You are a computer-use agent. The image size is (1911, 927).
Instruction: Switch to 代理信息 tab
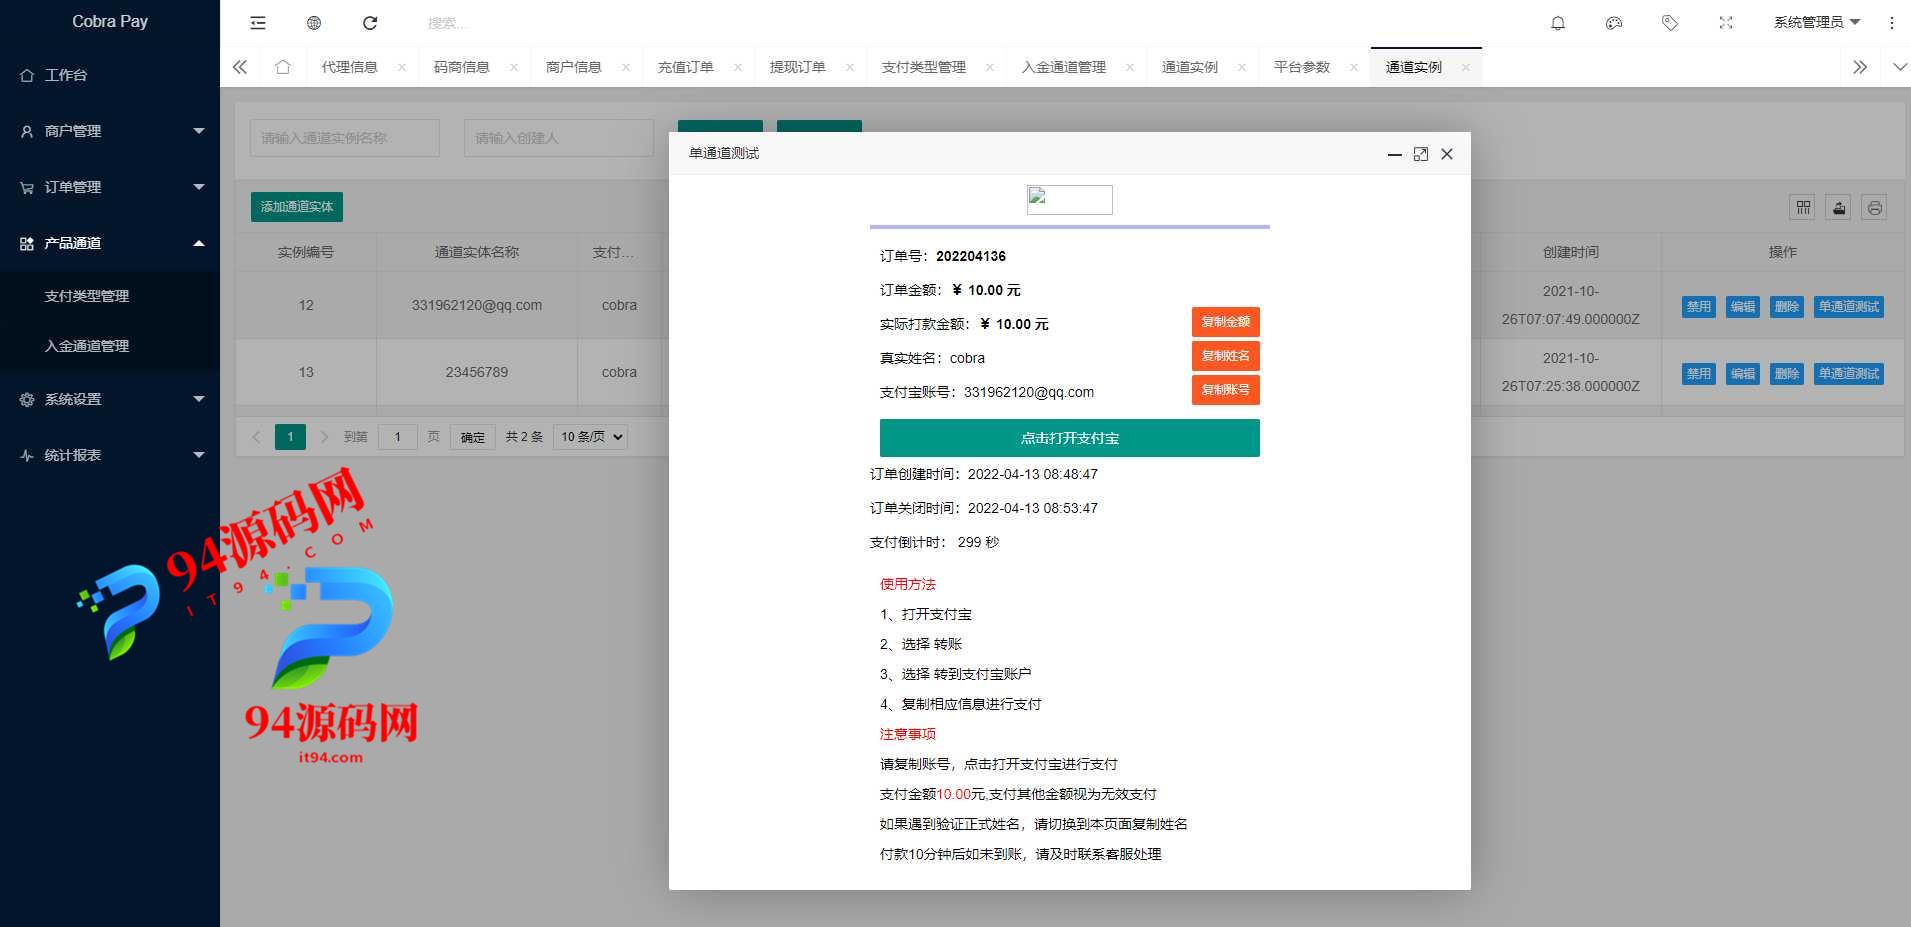point(349,67)
